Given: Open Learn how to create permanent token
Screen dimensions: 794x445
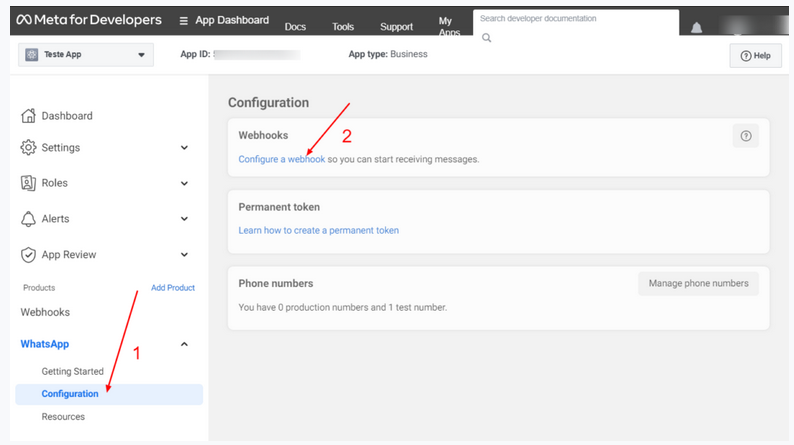Looking at the screenshot, I should (x=318, y=230).
